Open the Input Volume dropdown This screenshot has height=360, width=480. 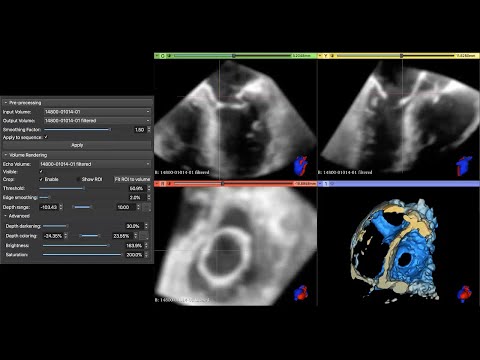click(97, 112)
